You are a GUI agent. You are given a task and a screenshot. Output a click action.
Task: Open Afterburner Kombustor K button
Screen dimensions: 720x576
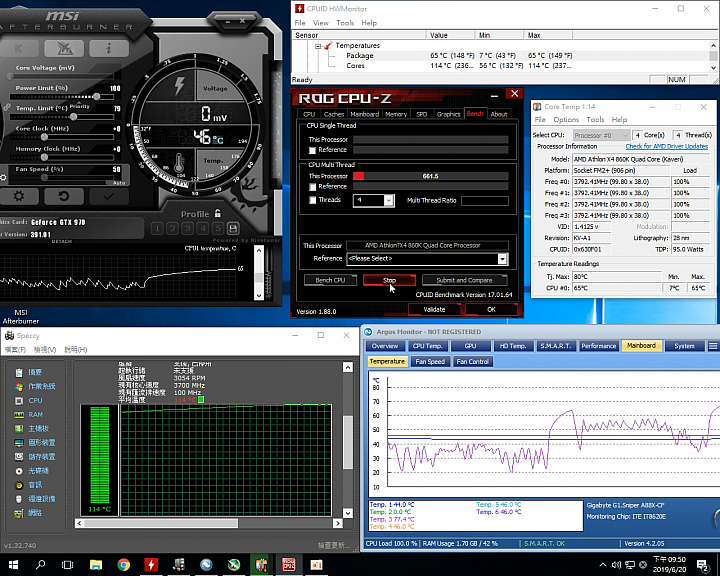[19, 48]
